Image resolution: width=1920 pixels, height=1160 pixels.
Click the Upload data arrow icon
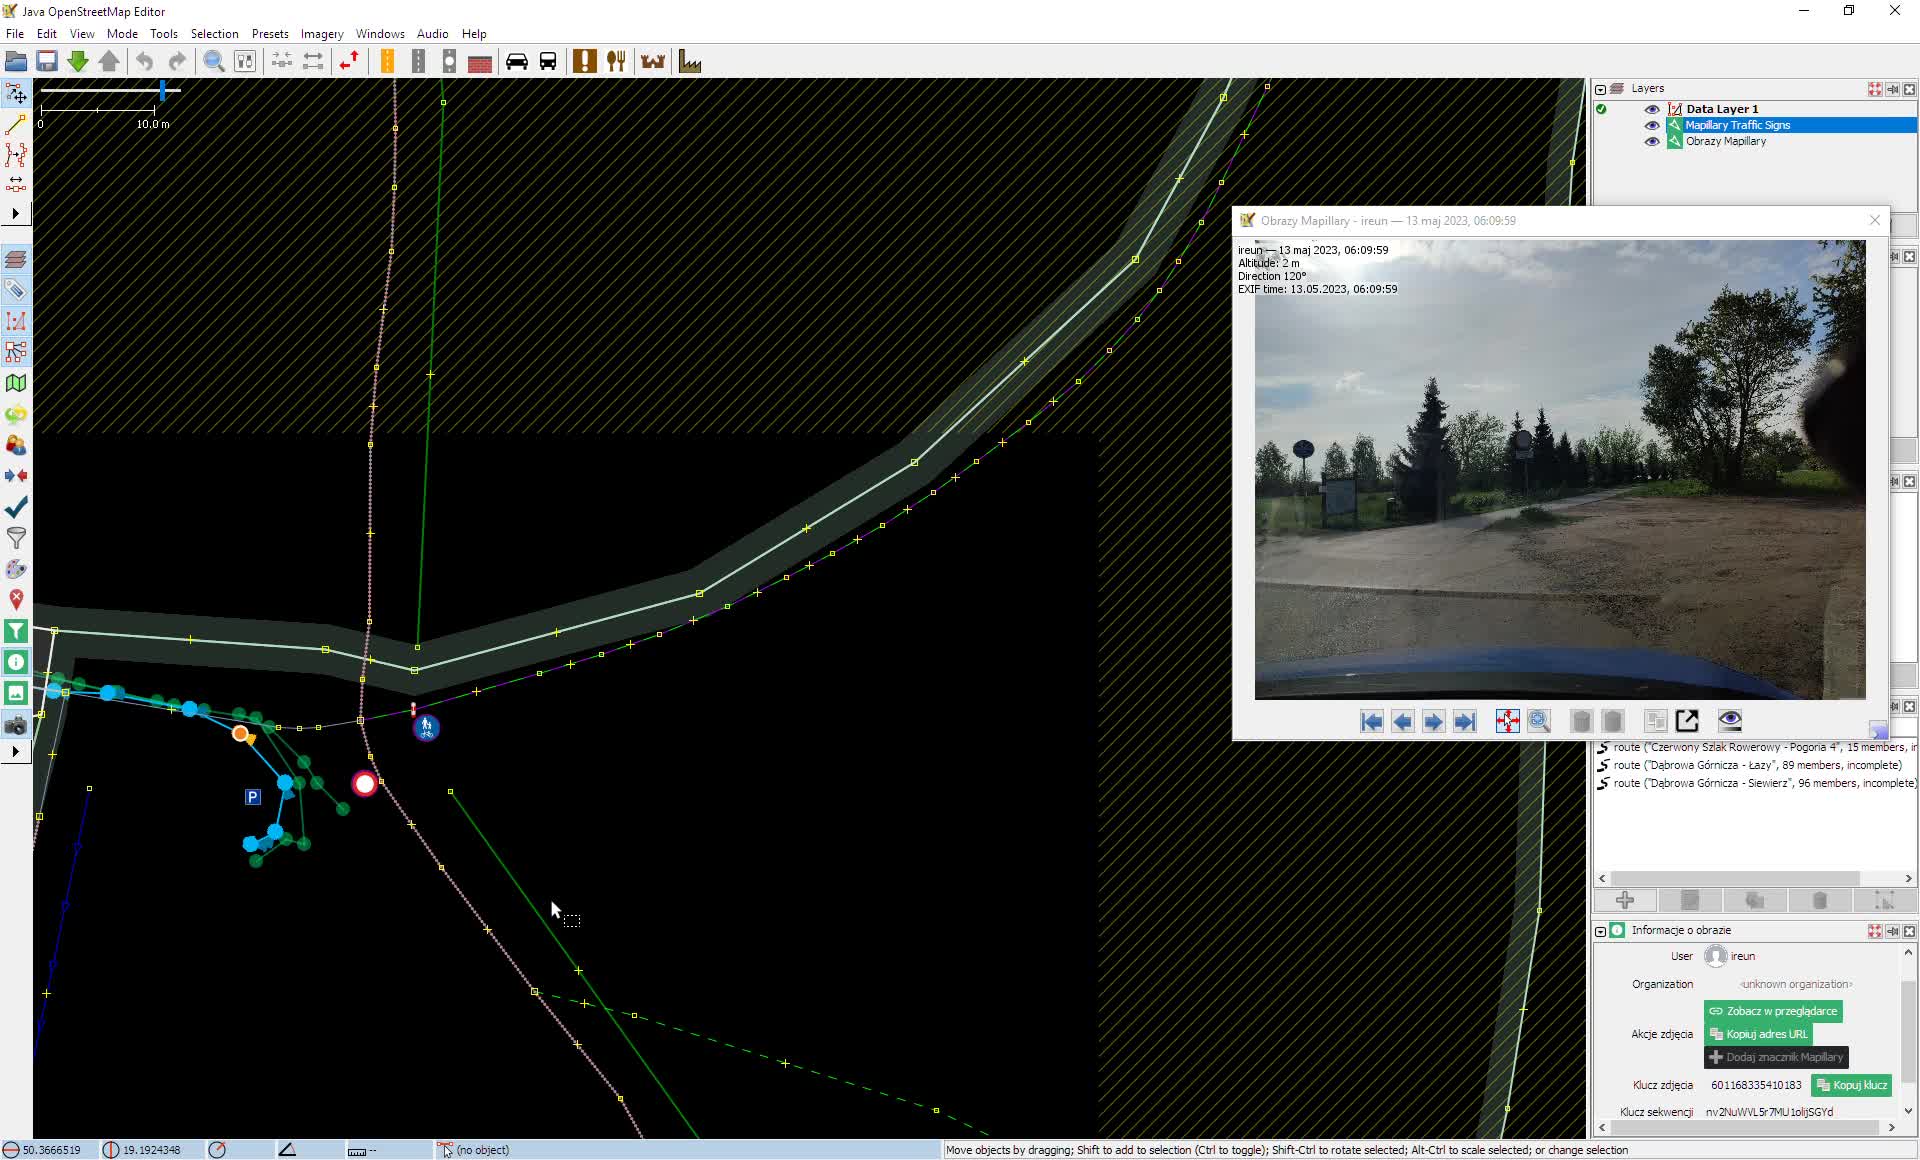pyautogui.click(x=109, y=62)
